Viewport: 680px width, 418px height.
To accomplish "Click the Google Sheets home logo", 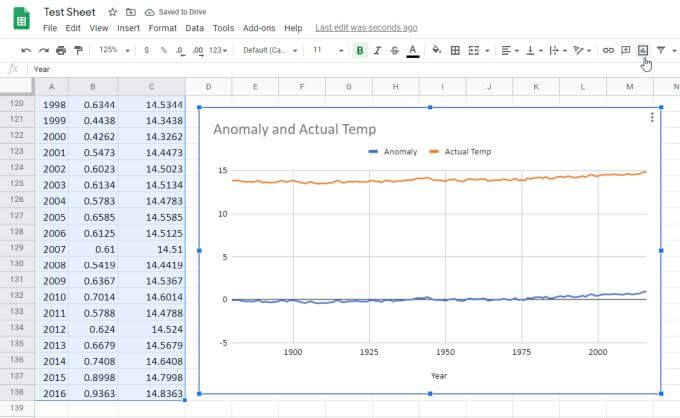I will pos(21,20).
